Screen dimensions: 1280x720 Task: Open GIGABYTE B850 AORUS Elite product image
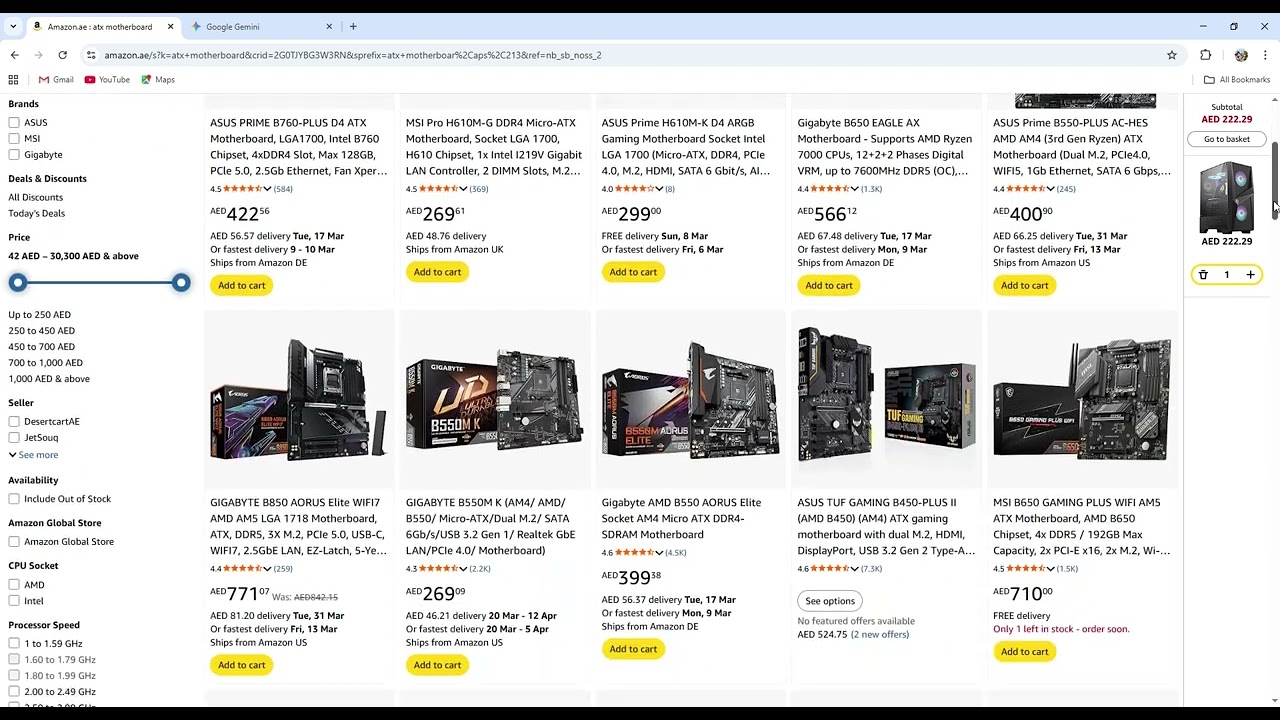pos(298,399)
